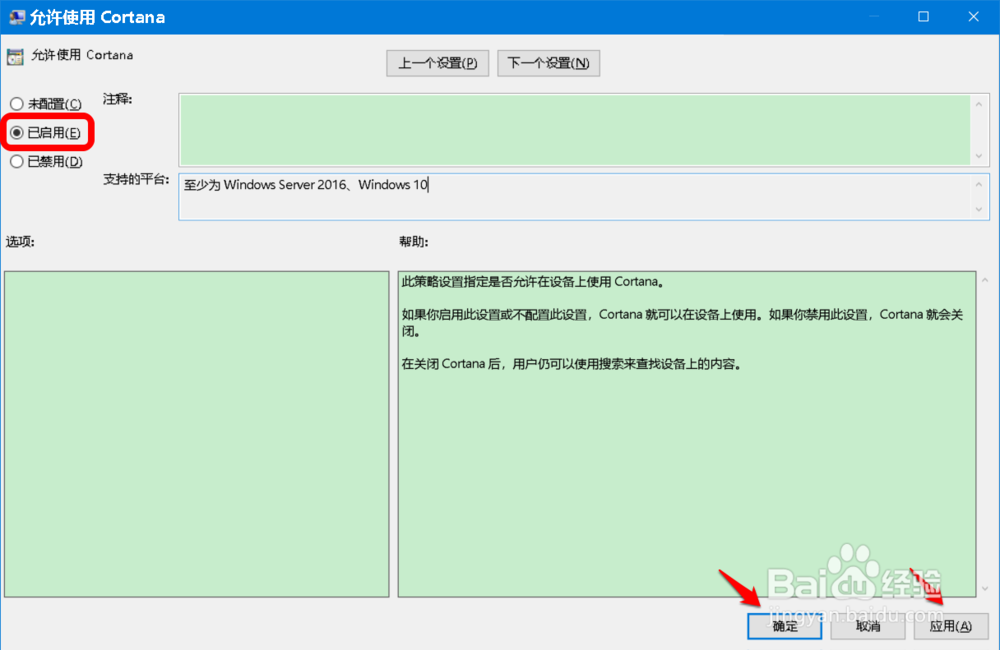Click the policy icon beside 允许使用 Cortana

15,57
